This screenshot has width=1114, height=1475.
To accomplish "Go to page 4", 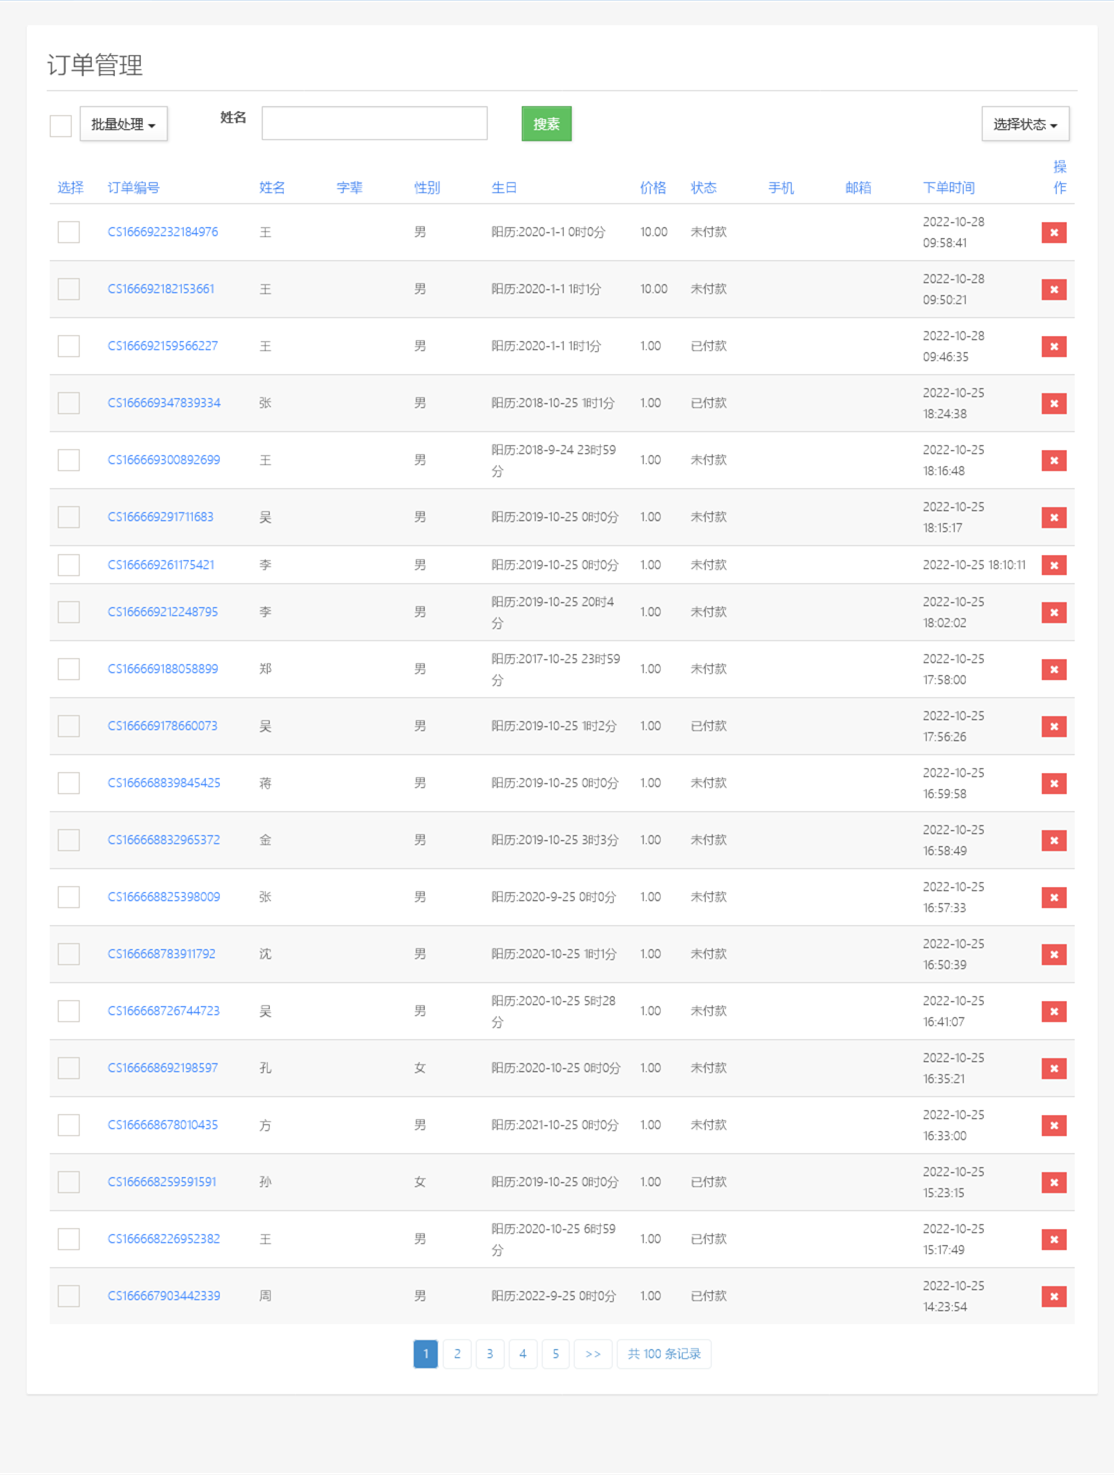I will coord(522,1354).
